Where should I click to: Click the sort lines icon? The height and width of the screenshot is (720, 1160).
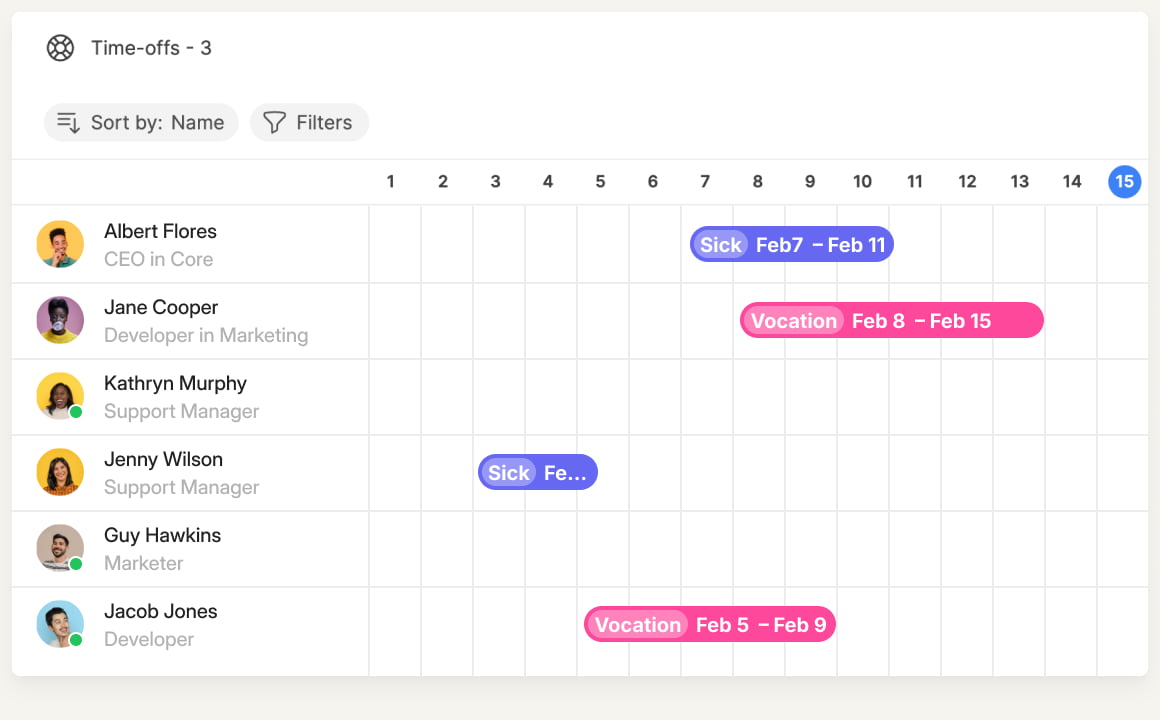[x=68, y=122]
